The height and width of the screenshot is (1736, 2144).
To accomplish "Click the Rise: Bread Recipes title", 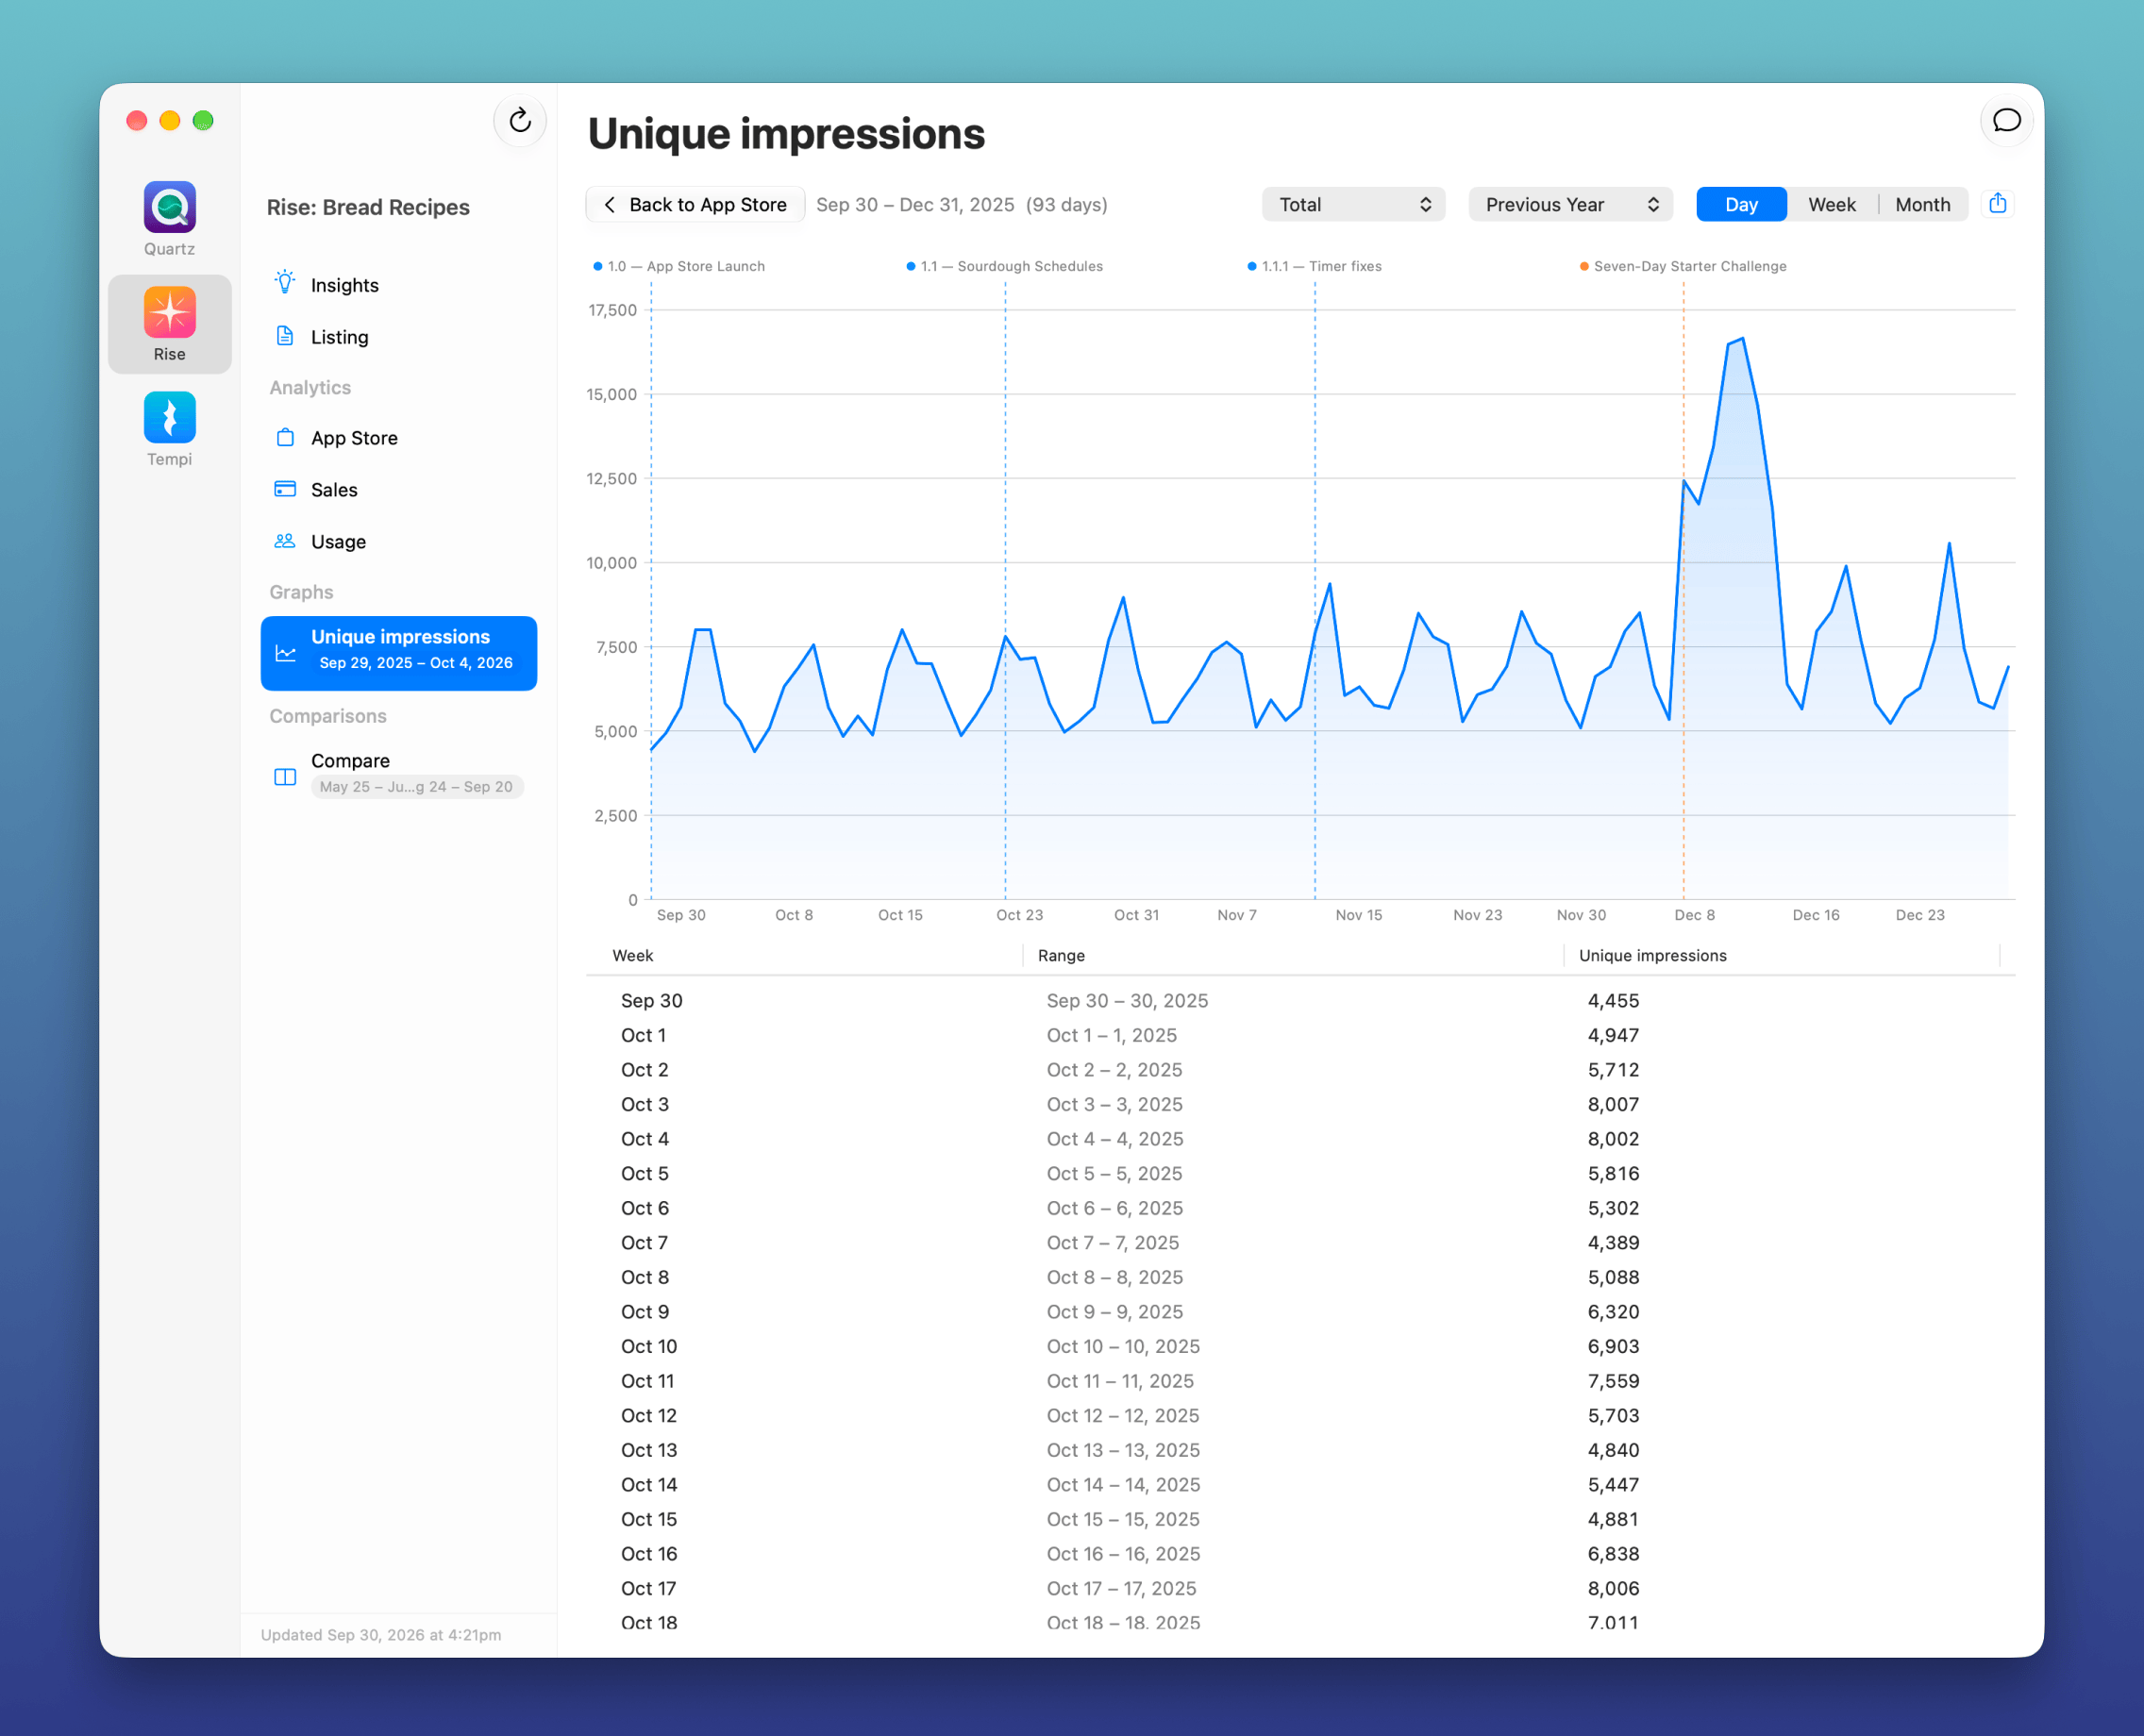I will (368, 207).
